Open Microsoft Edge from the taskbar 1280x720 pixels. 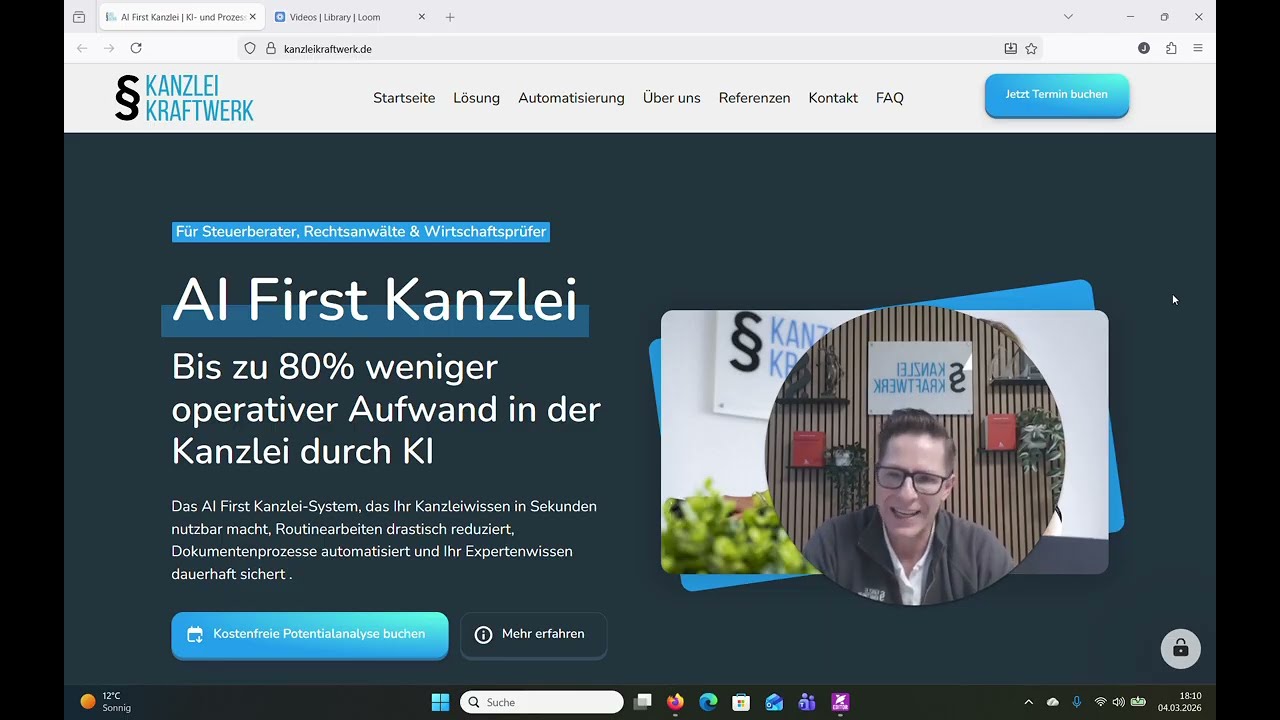pyautogui.click(x=708, y=702)
